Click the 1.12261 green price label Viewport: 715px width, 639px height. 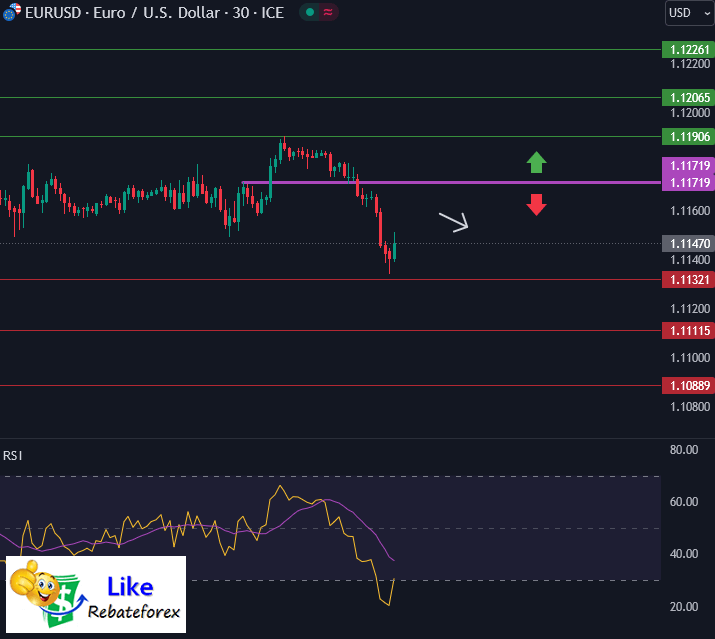[688, 49]
